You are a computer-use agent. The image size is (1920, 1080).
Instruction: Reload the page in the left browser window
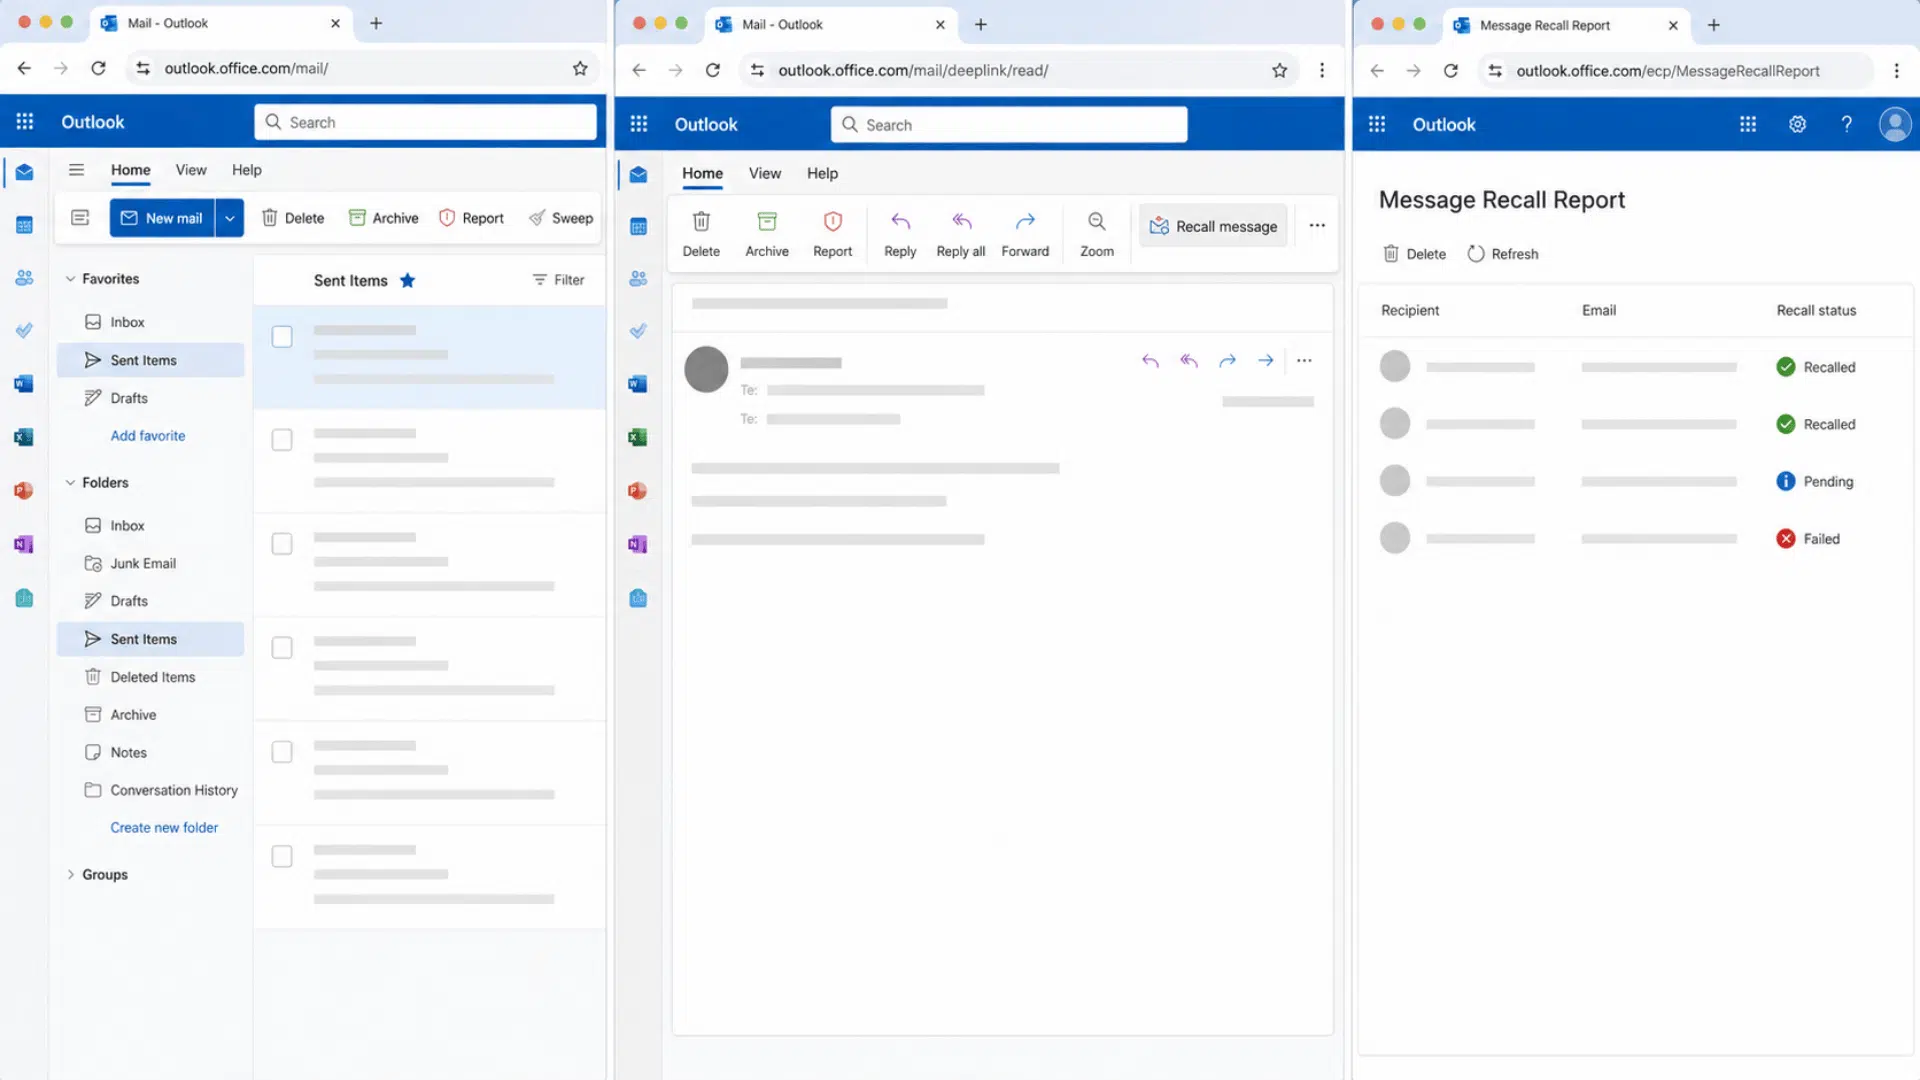point(98,68)
